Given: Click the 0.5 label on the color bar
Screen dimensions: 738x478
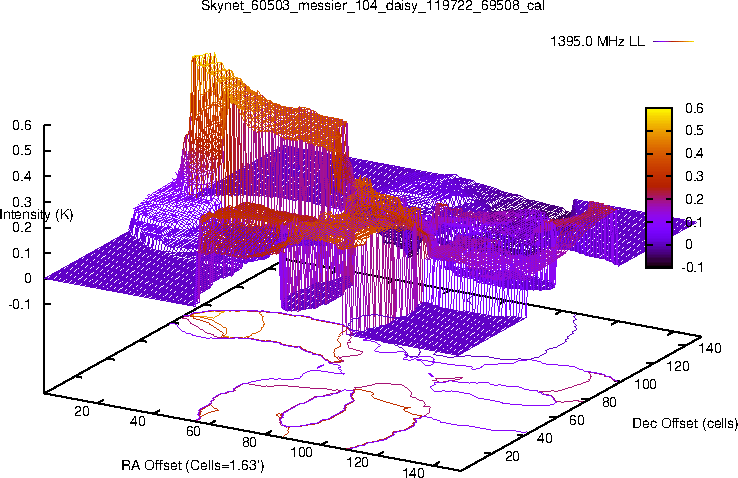Looking at the screenshot, I should point(694,130).
